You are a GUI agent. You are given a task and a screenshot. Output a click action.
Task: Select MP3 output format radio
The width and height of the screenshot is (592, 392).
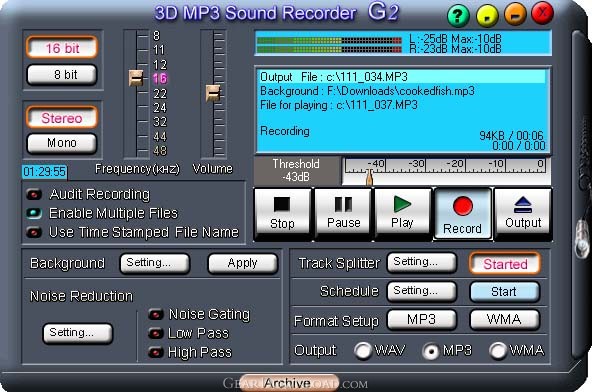[x=431, y=351]
